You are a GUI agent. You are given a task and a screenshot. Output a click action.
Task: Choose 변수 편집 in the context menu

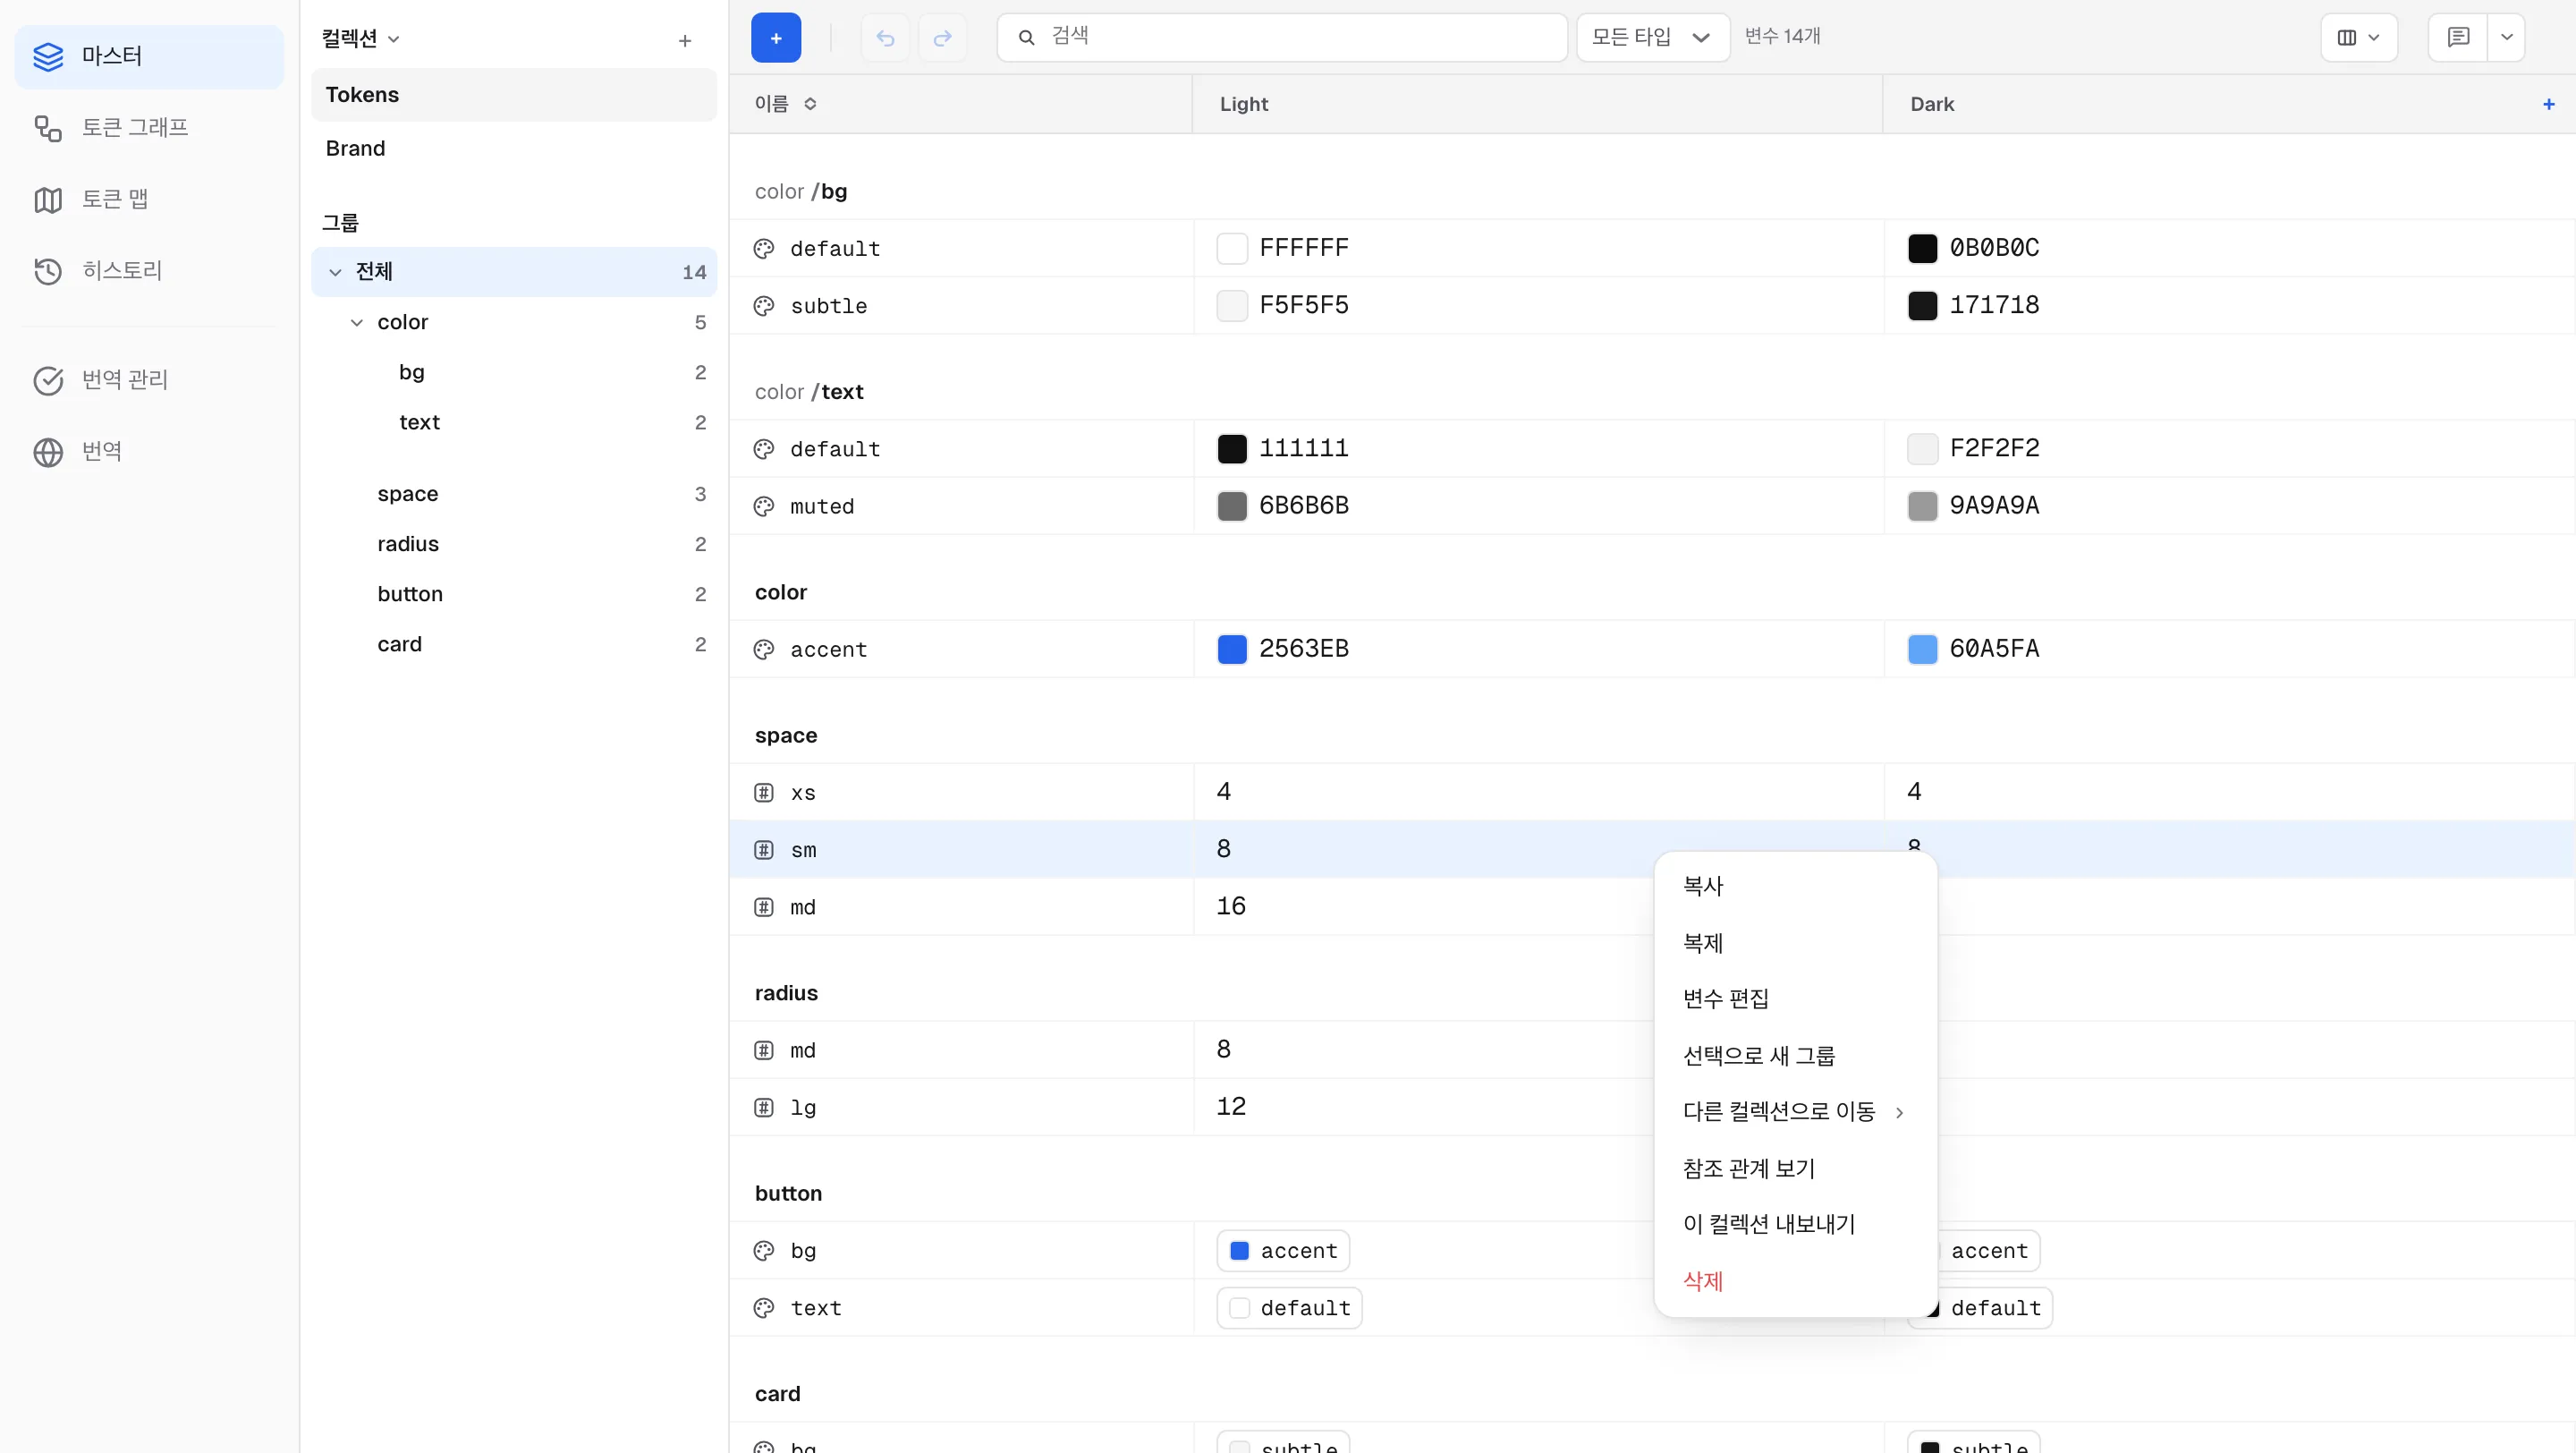click(x=1795, y=999)
